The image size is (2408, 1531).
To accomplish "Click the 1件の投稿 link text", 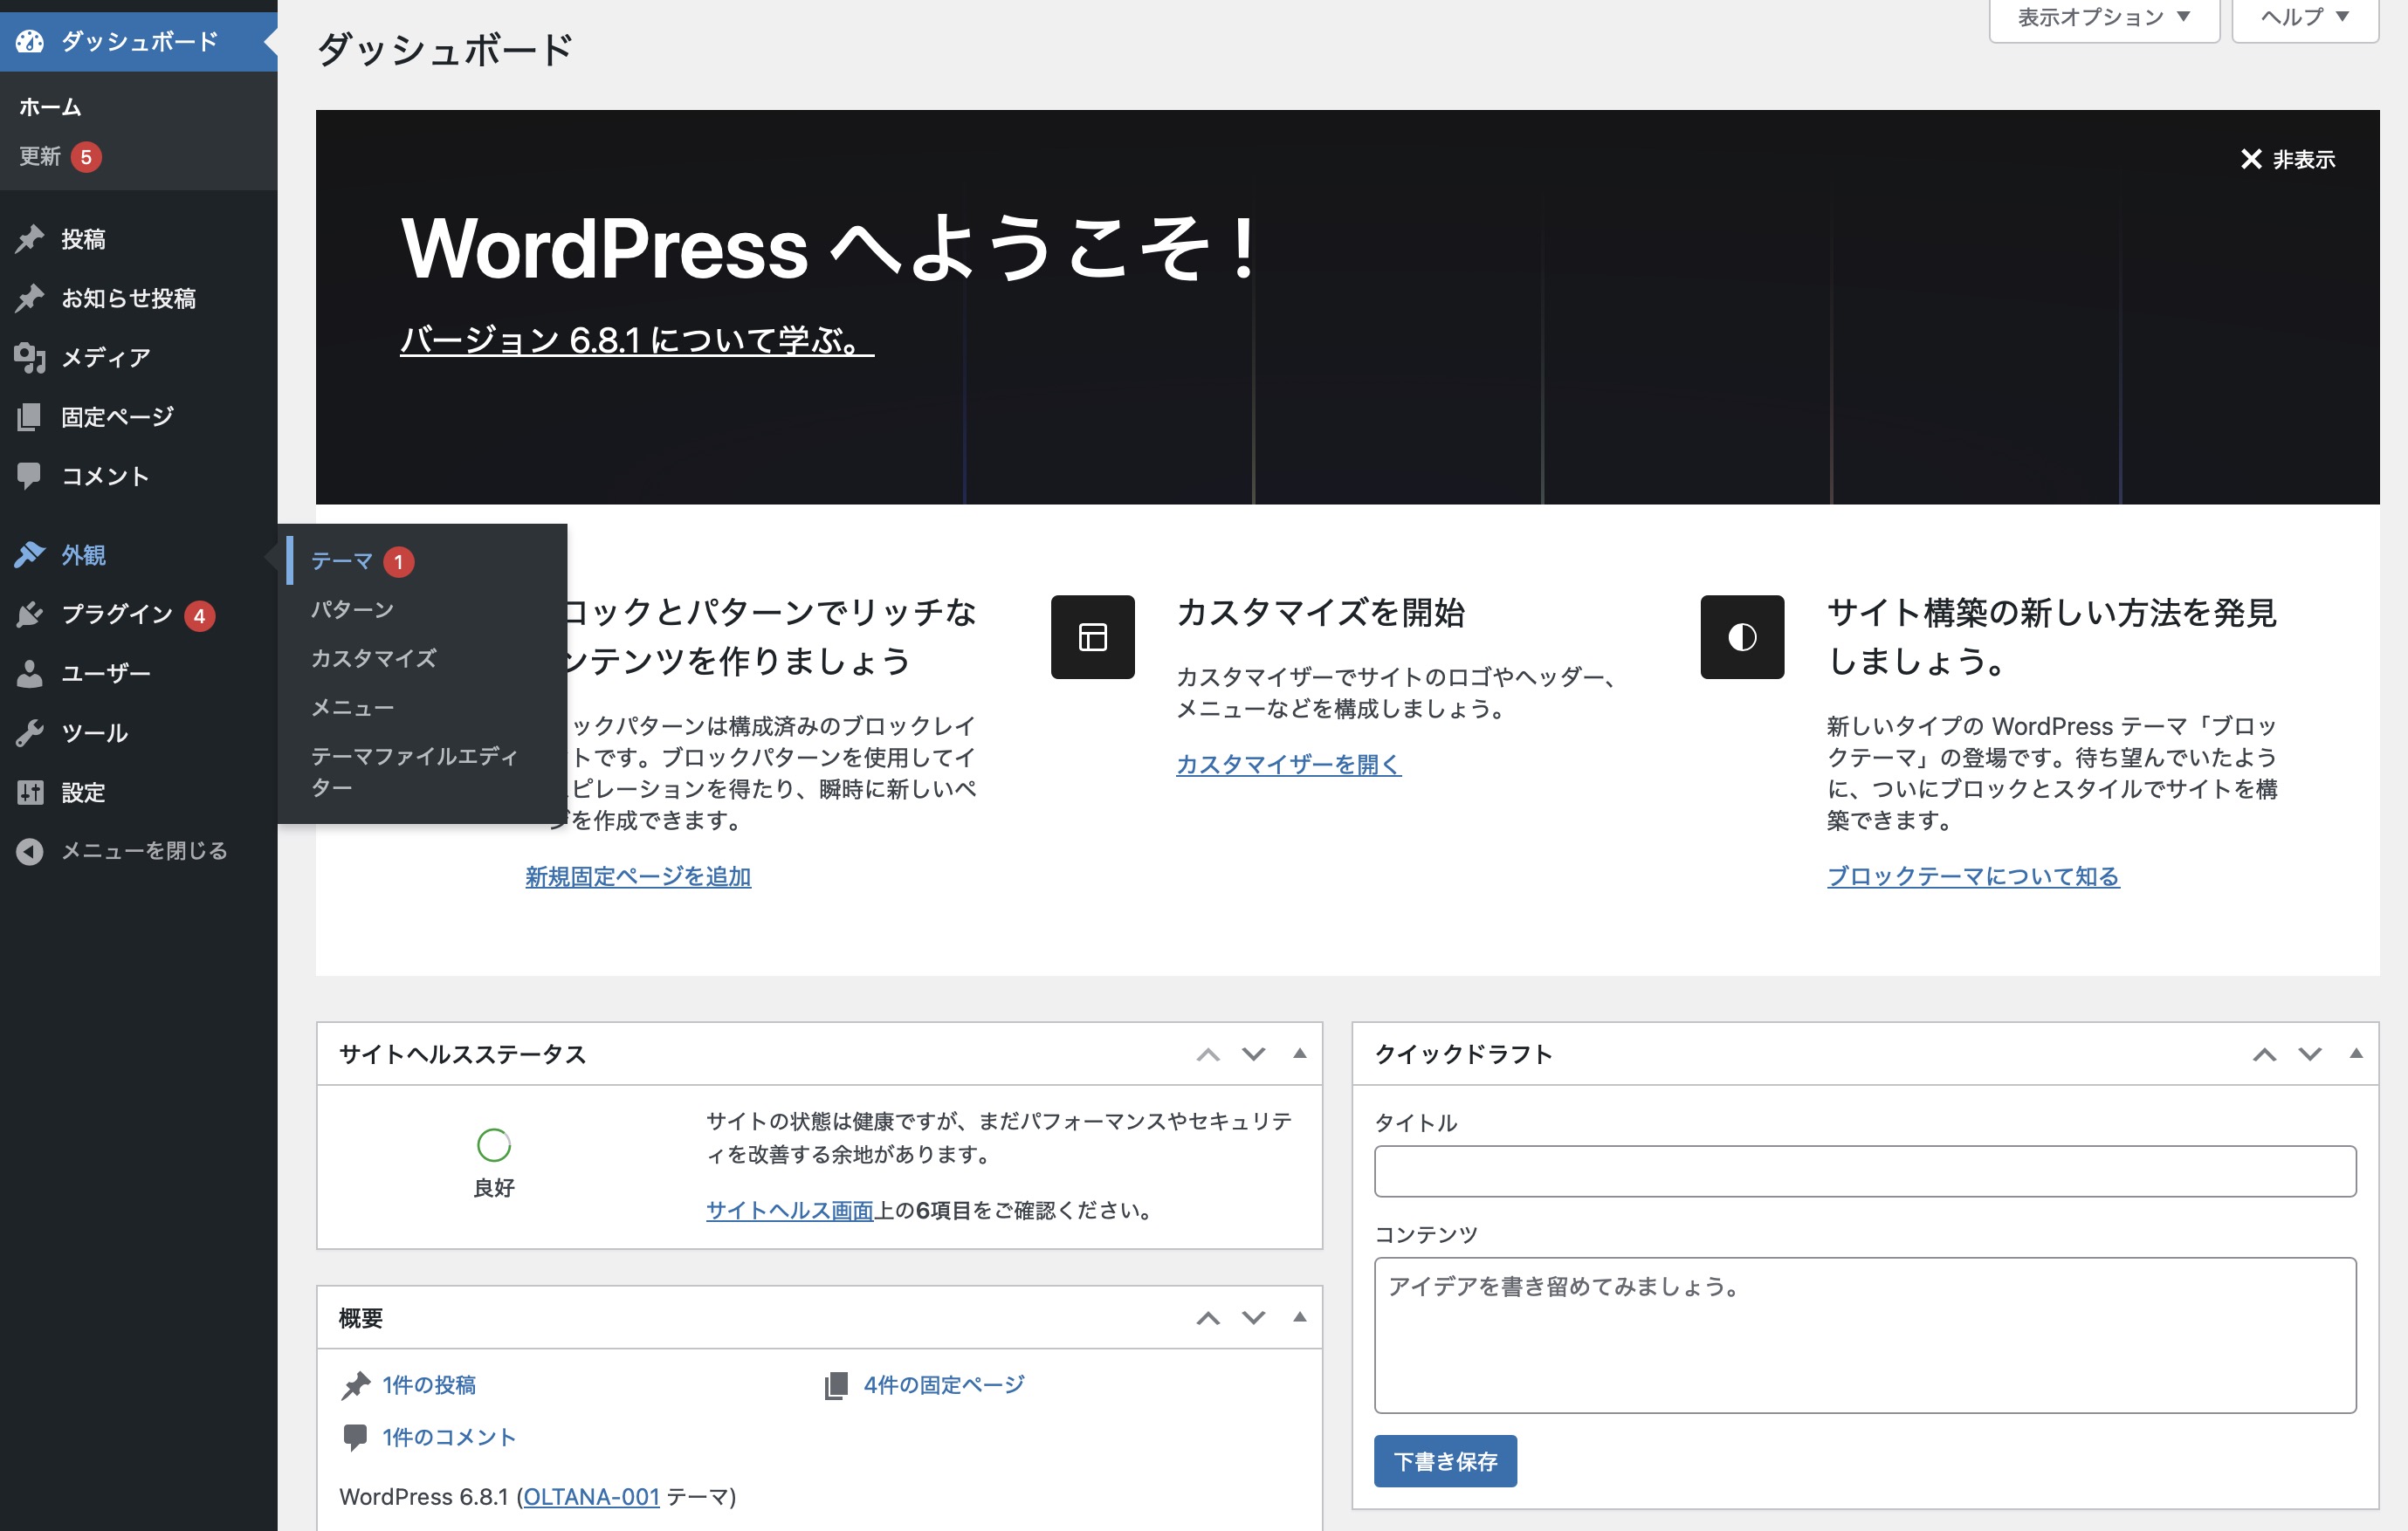I will pos(429,1385).
